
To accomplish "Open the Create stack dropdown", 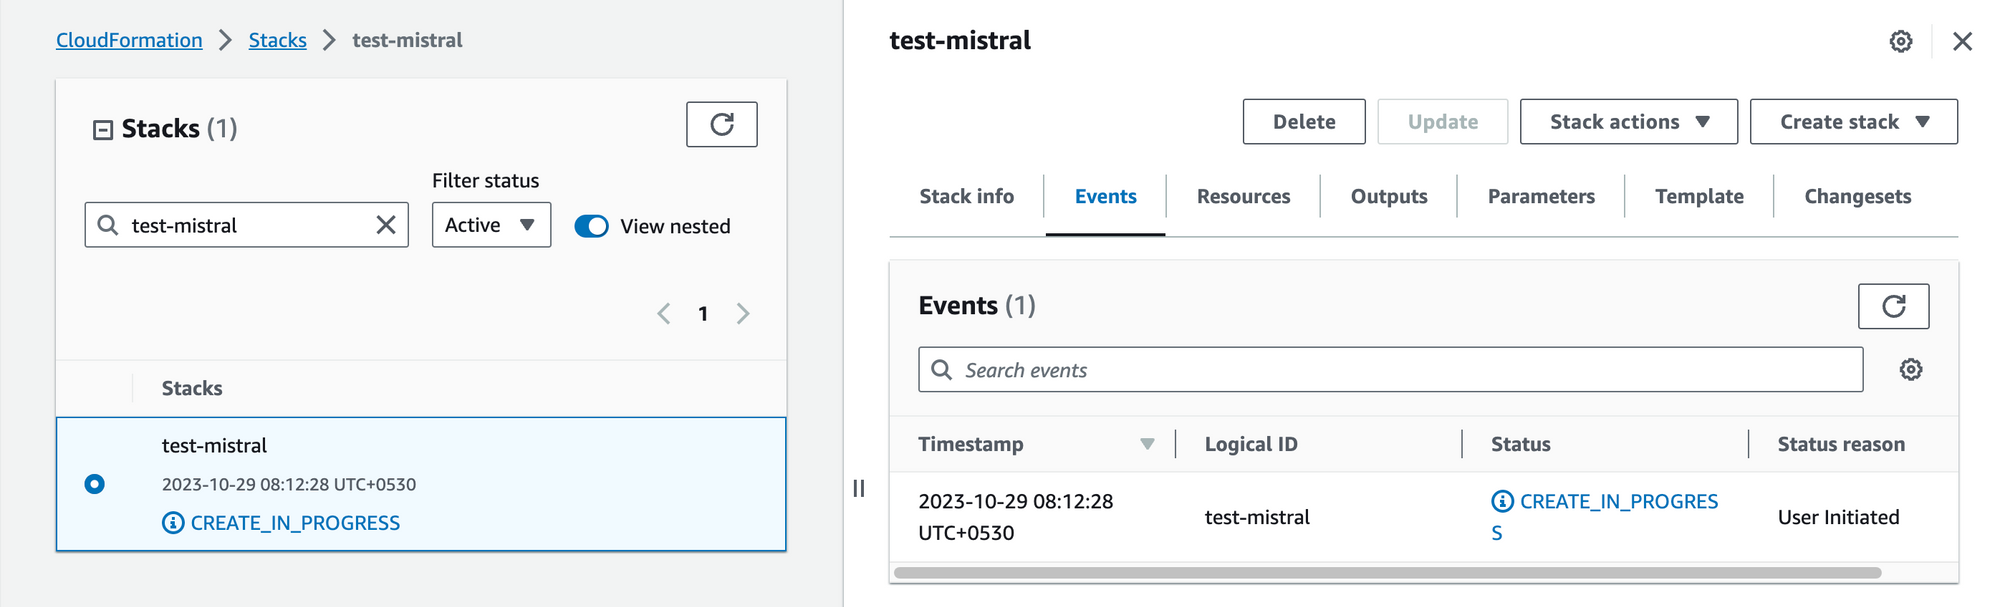I will [x=1853, y=121].
